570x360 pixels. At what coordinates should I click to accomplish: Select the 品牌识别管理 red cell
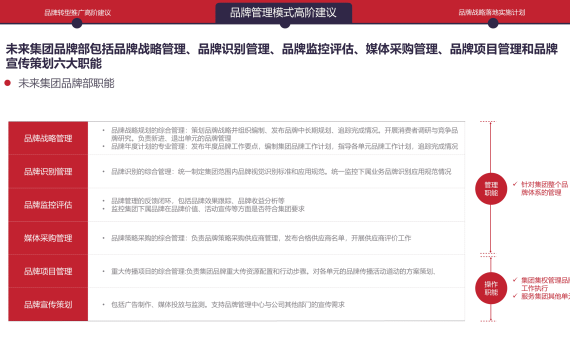48,171
